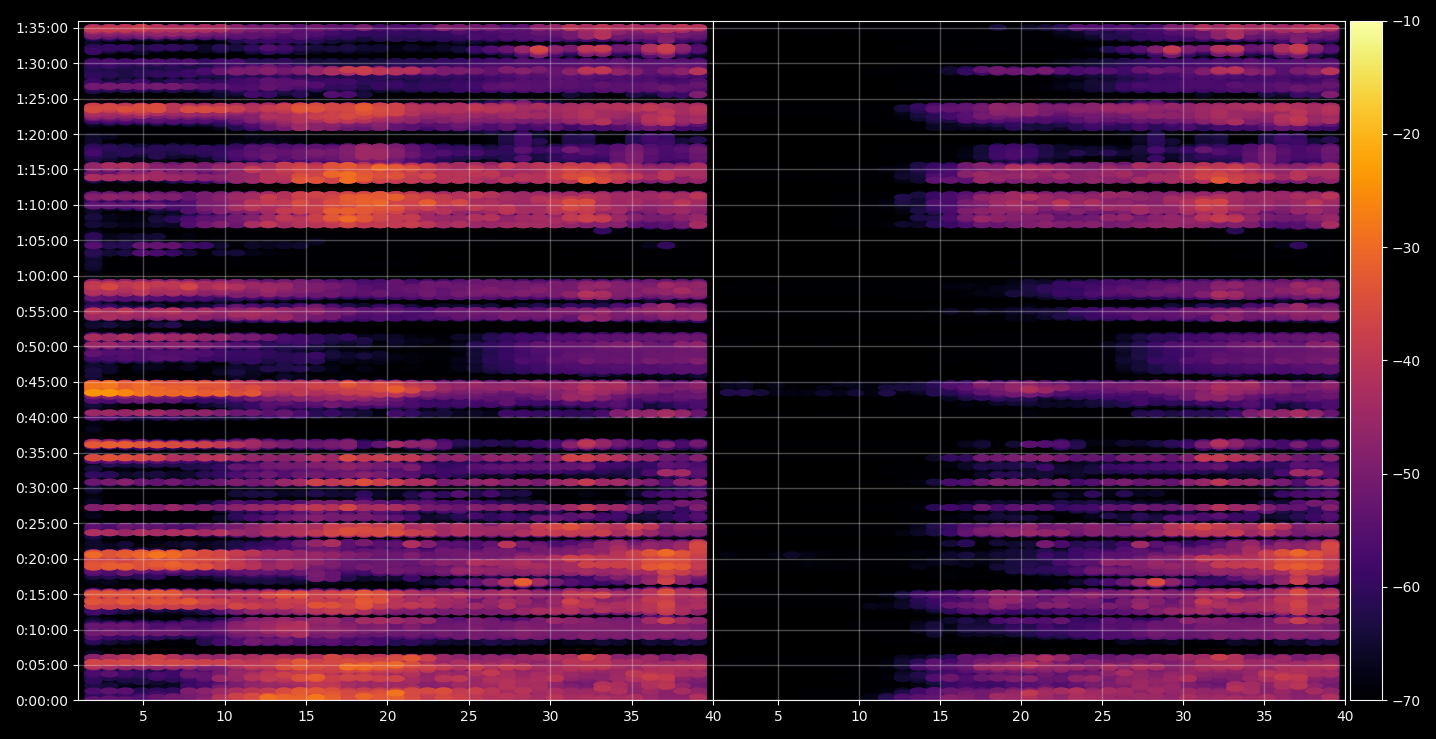Click x-axis label 15 under the left heatmap

(306, 717)
